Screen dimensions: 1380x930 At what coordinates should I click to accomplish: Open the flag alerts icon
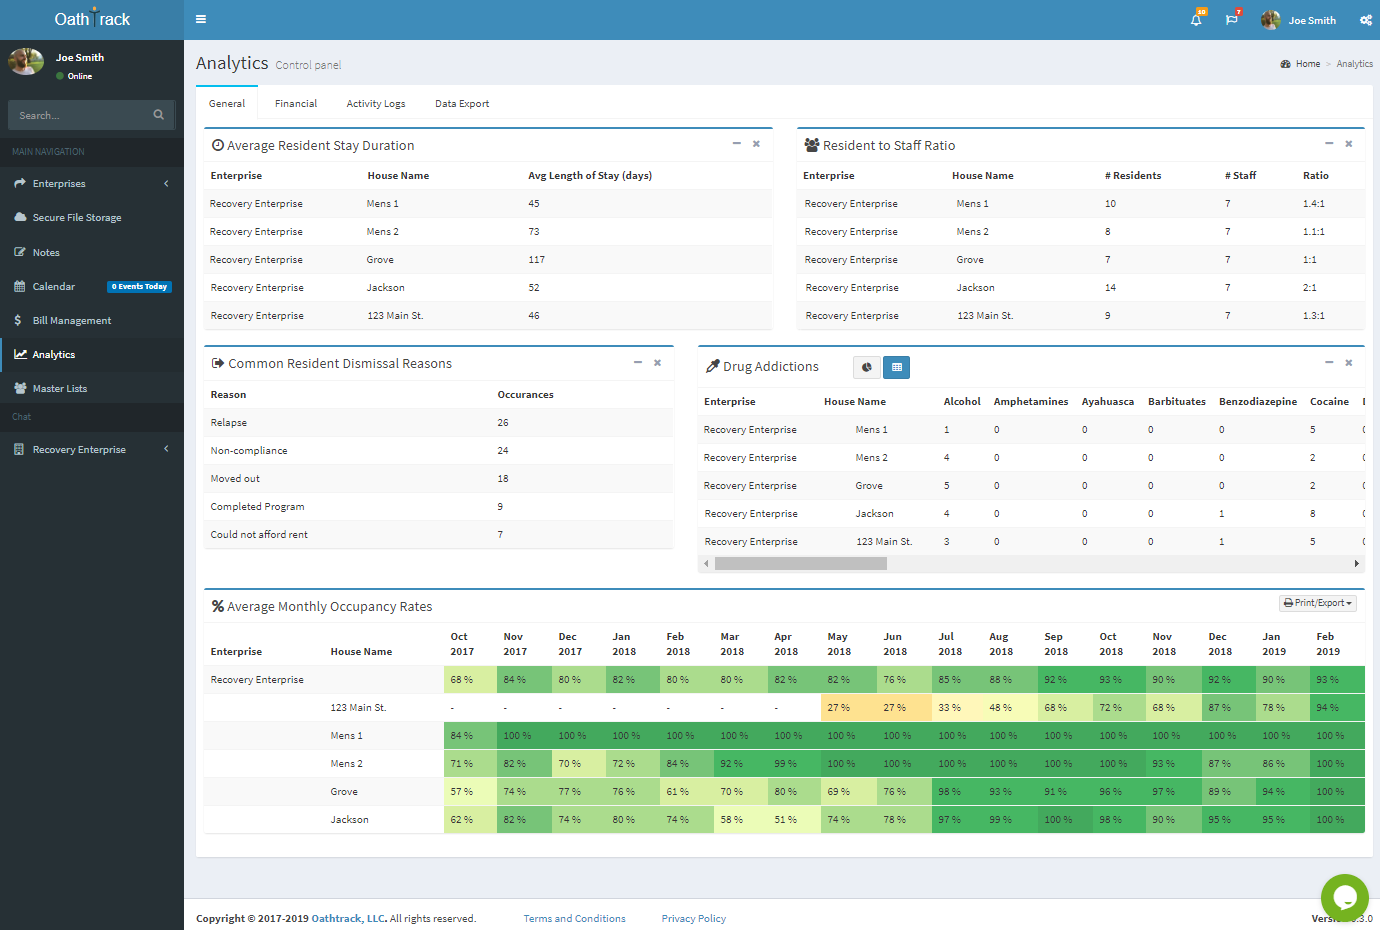click(1231, 19)
